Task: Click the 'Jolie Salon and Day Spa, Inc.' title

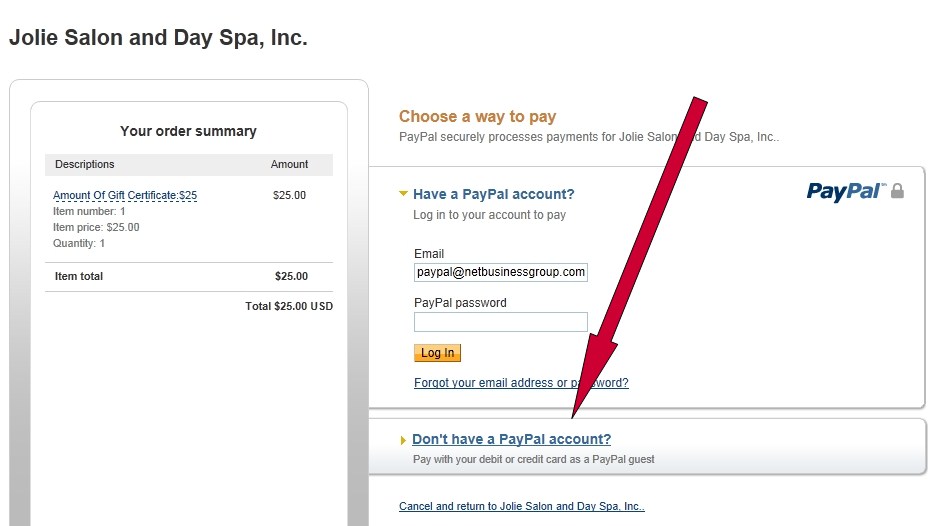Action: pyautogui.click(x=158, y=37)
